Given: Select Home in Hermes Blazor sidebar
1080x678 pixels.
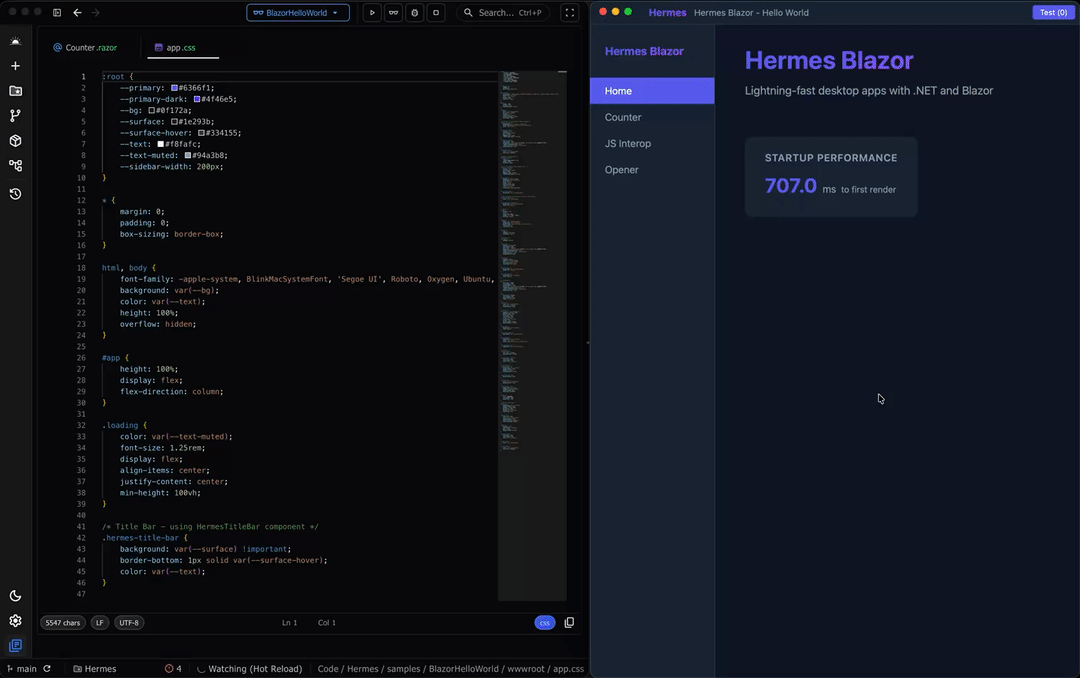Looking at the screenshot, I should pos(652,91).
